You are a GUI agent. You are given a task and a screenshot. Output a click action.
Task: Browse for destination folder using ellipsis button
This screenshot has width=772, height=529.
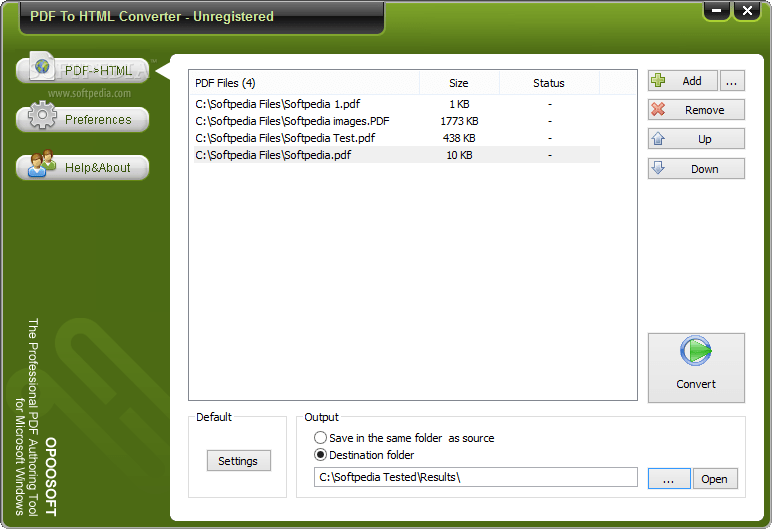coord(669,478)
